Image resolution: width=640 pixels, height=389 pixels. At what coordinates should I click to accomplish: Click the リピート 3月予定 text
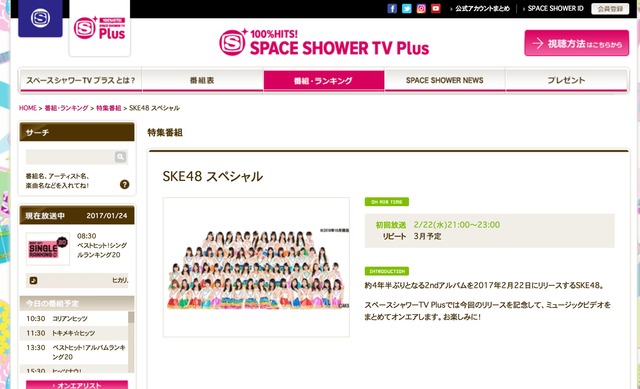[x=411, y=236]
